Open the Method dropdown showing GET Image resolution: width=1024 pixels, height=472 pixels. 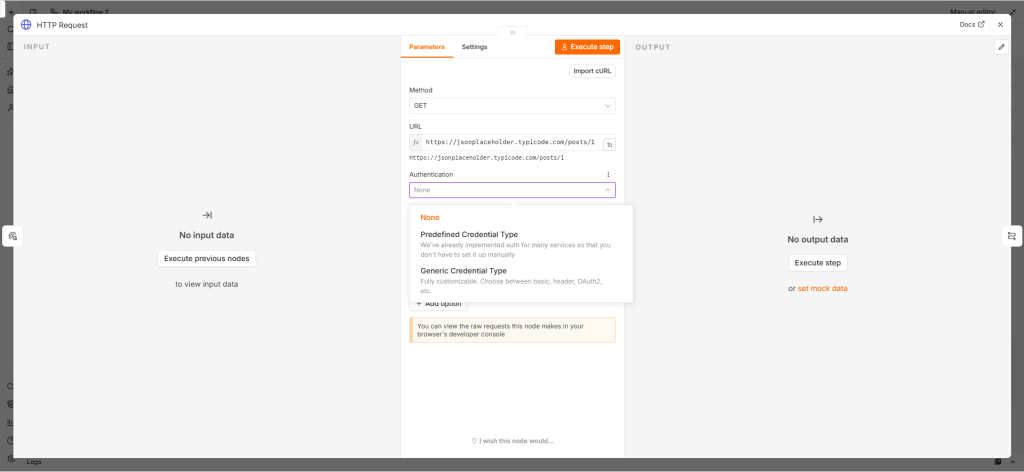[512, 105]
